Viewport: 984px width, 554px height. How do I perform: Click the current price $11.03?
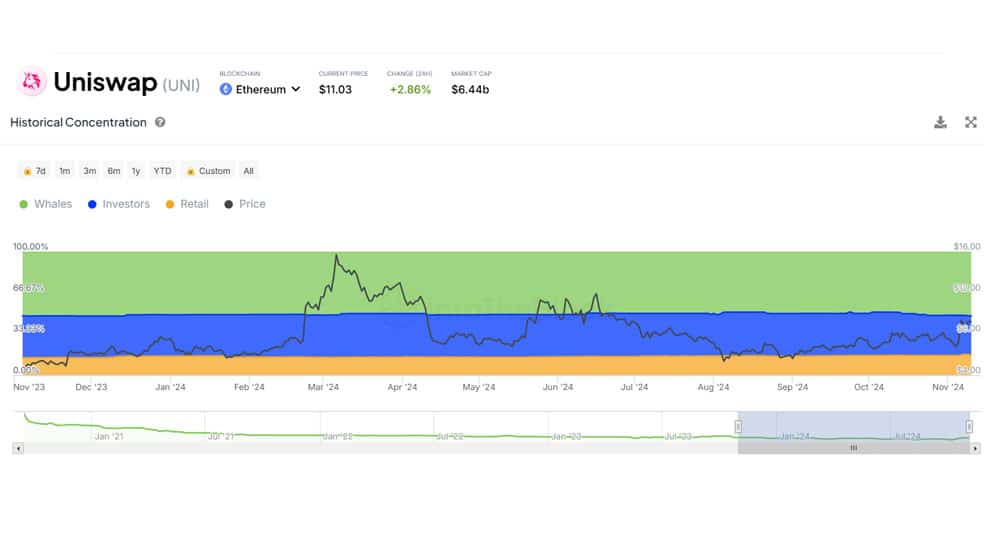pyautogui.click(x=335, y=90)
